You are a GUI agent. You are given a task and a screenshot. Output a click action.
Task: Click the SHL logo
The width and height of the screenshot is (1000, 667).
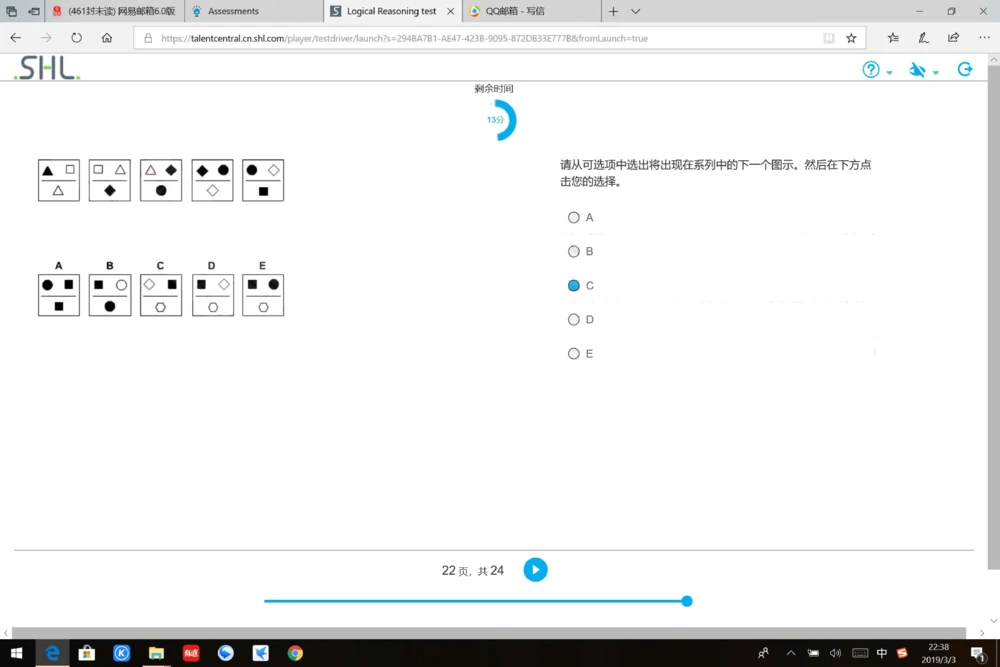coord(43,68)
